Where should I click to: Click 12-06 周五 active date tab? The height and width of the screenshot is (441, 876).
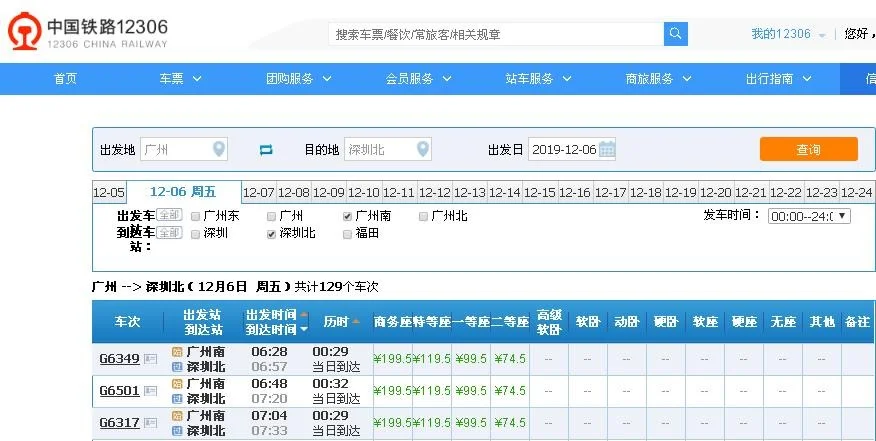(x=184, y=192)
